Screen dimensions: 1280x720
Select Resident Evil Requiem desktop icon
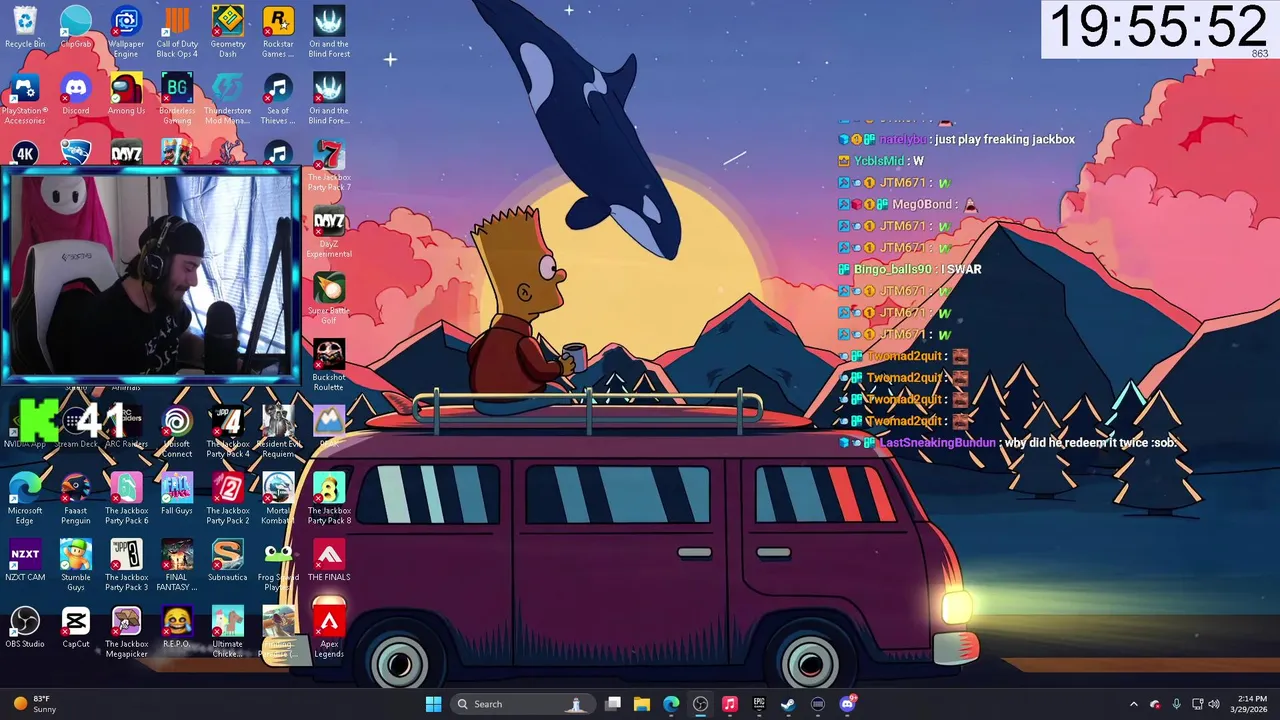(278, 433)
